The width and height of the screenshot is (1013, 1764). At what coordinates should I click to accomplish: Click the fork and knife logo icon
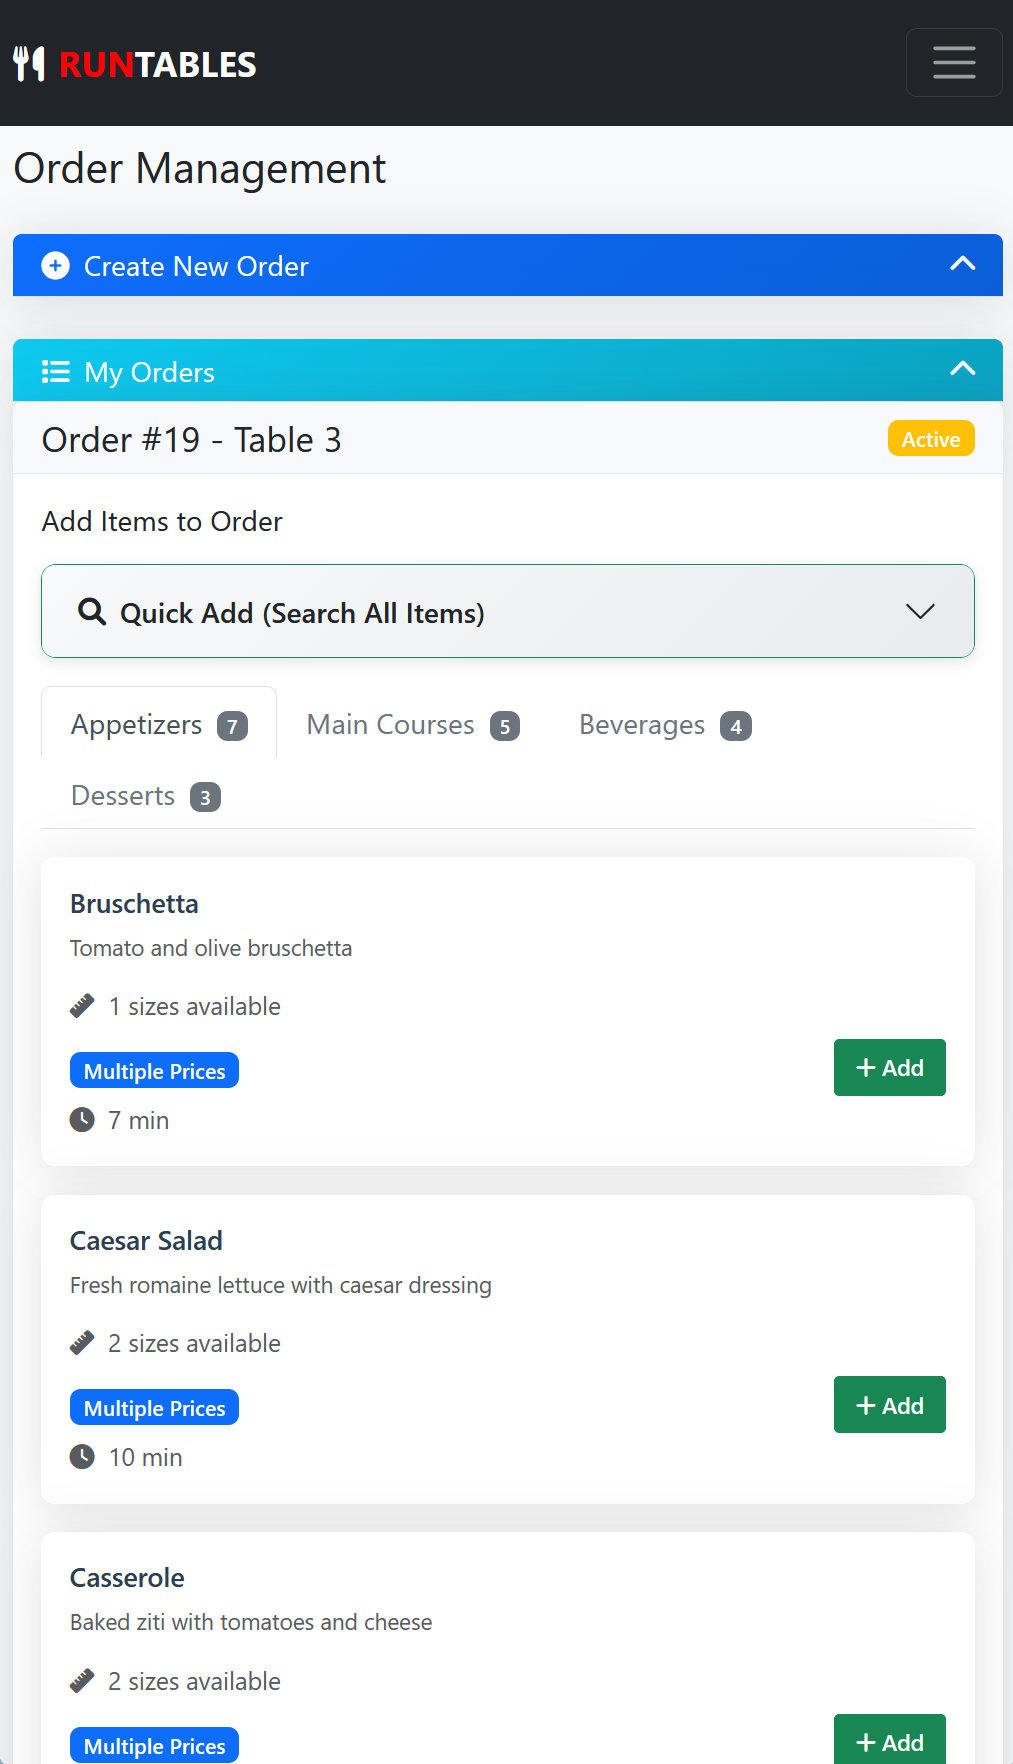[29, 64]
